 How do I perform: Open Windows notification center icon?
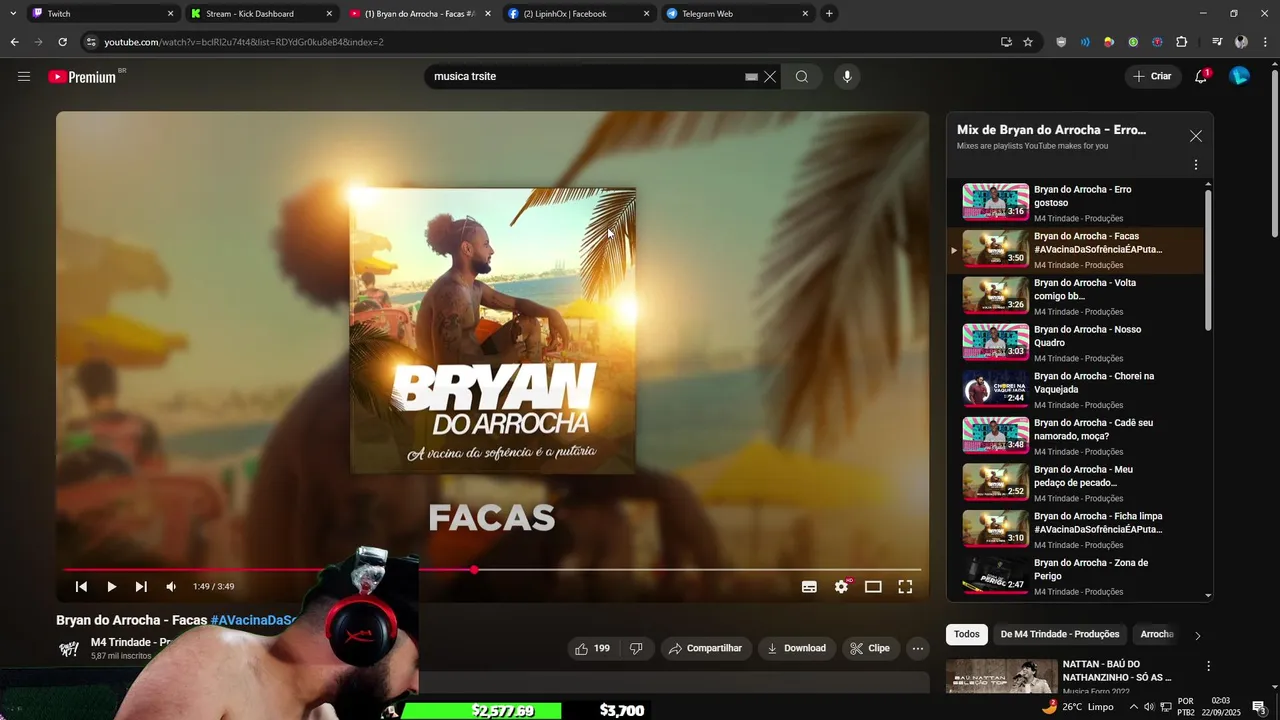point(1259,706)
